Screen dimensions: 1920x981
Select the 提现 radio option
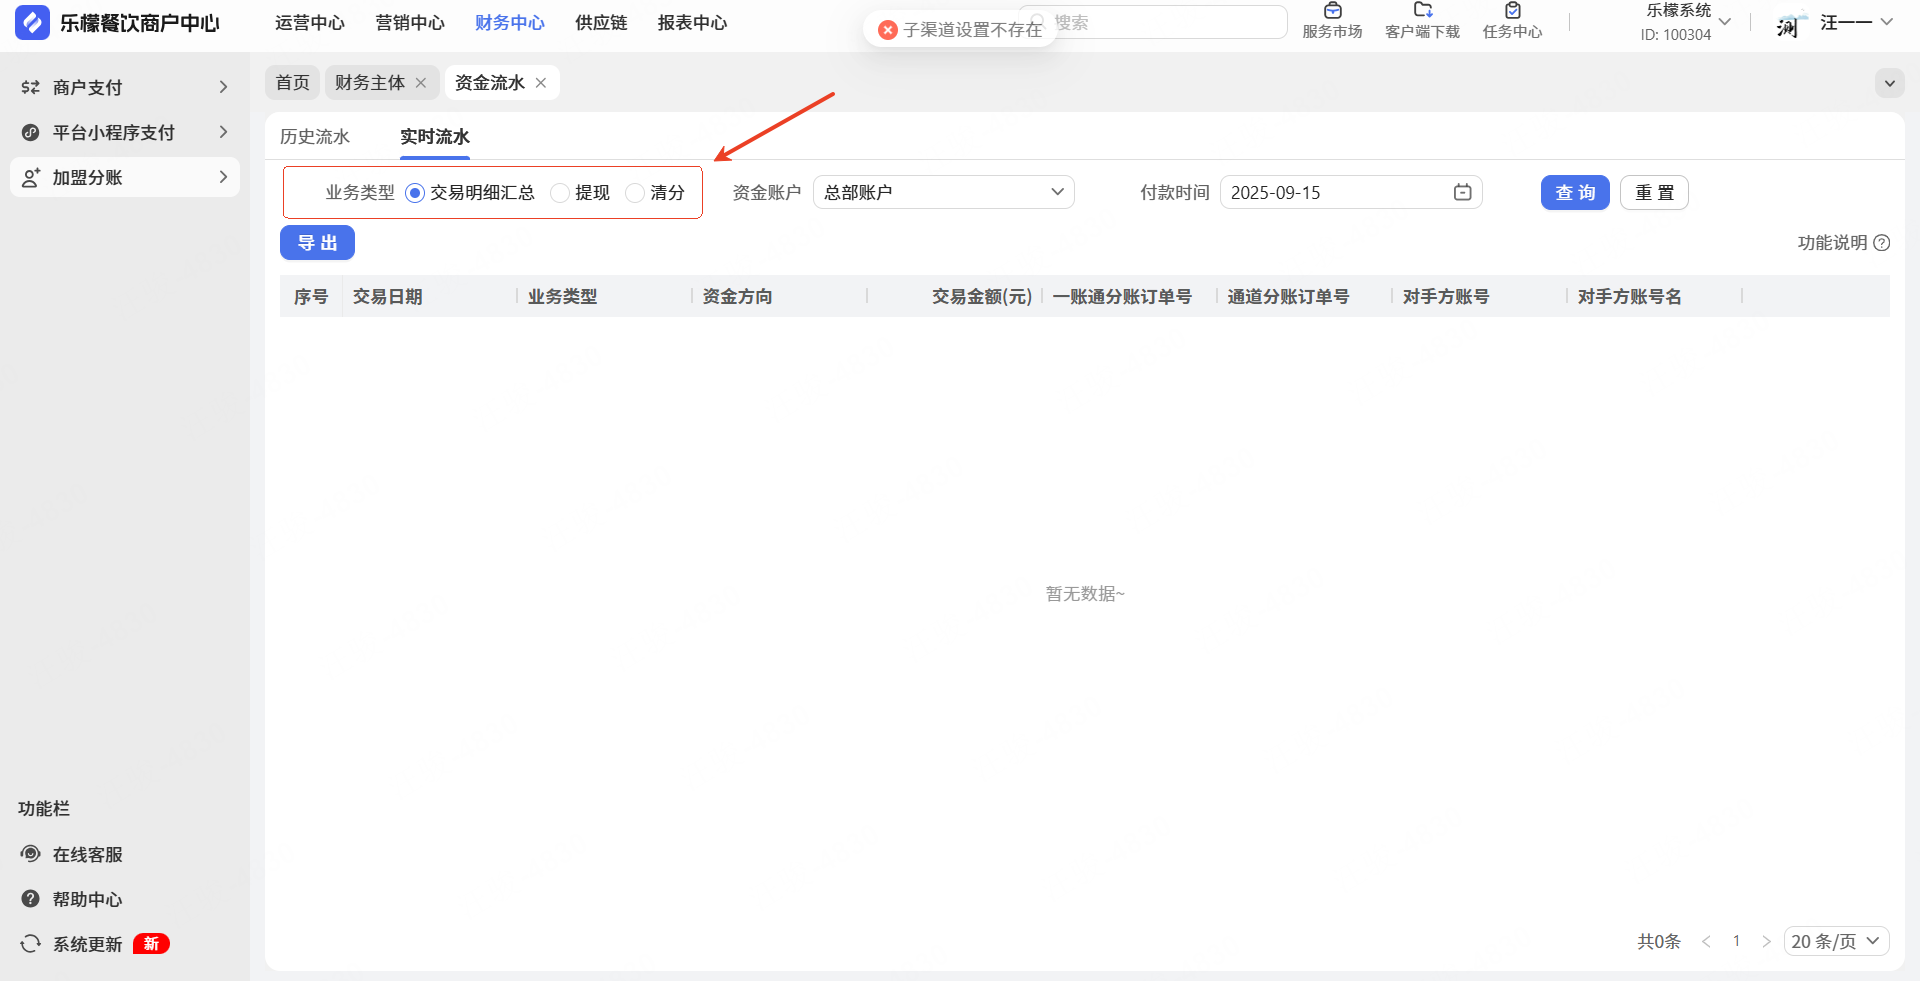point(560,193)
